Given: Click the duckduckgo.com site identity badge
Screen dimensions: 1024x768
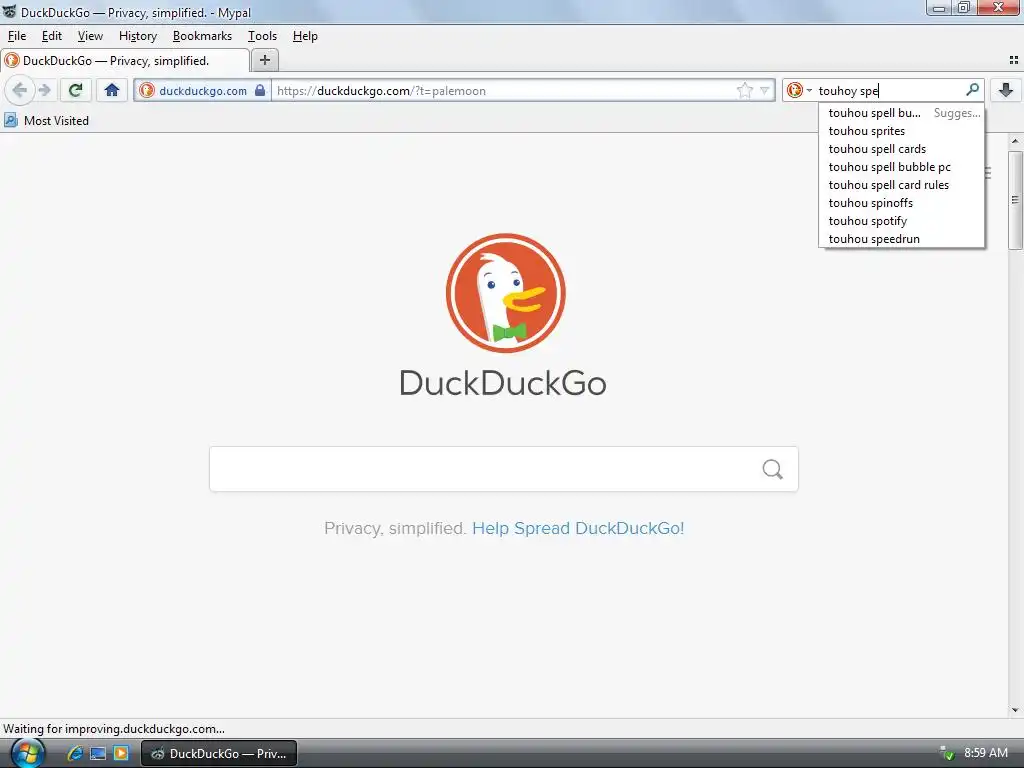Looking at the screenshot, I should tap(203, 91).
